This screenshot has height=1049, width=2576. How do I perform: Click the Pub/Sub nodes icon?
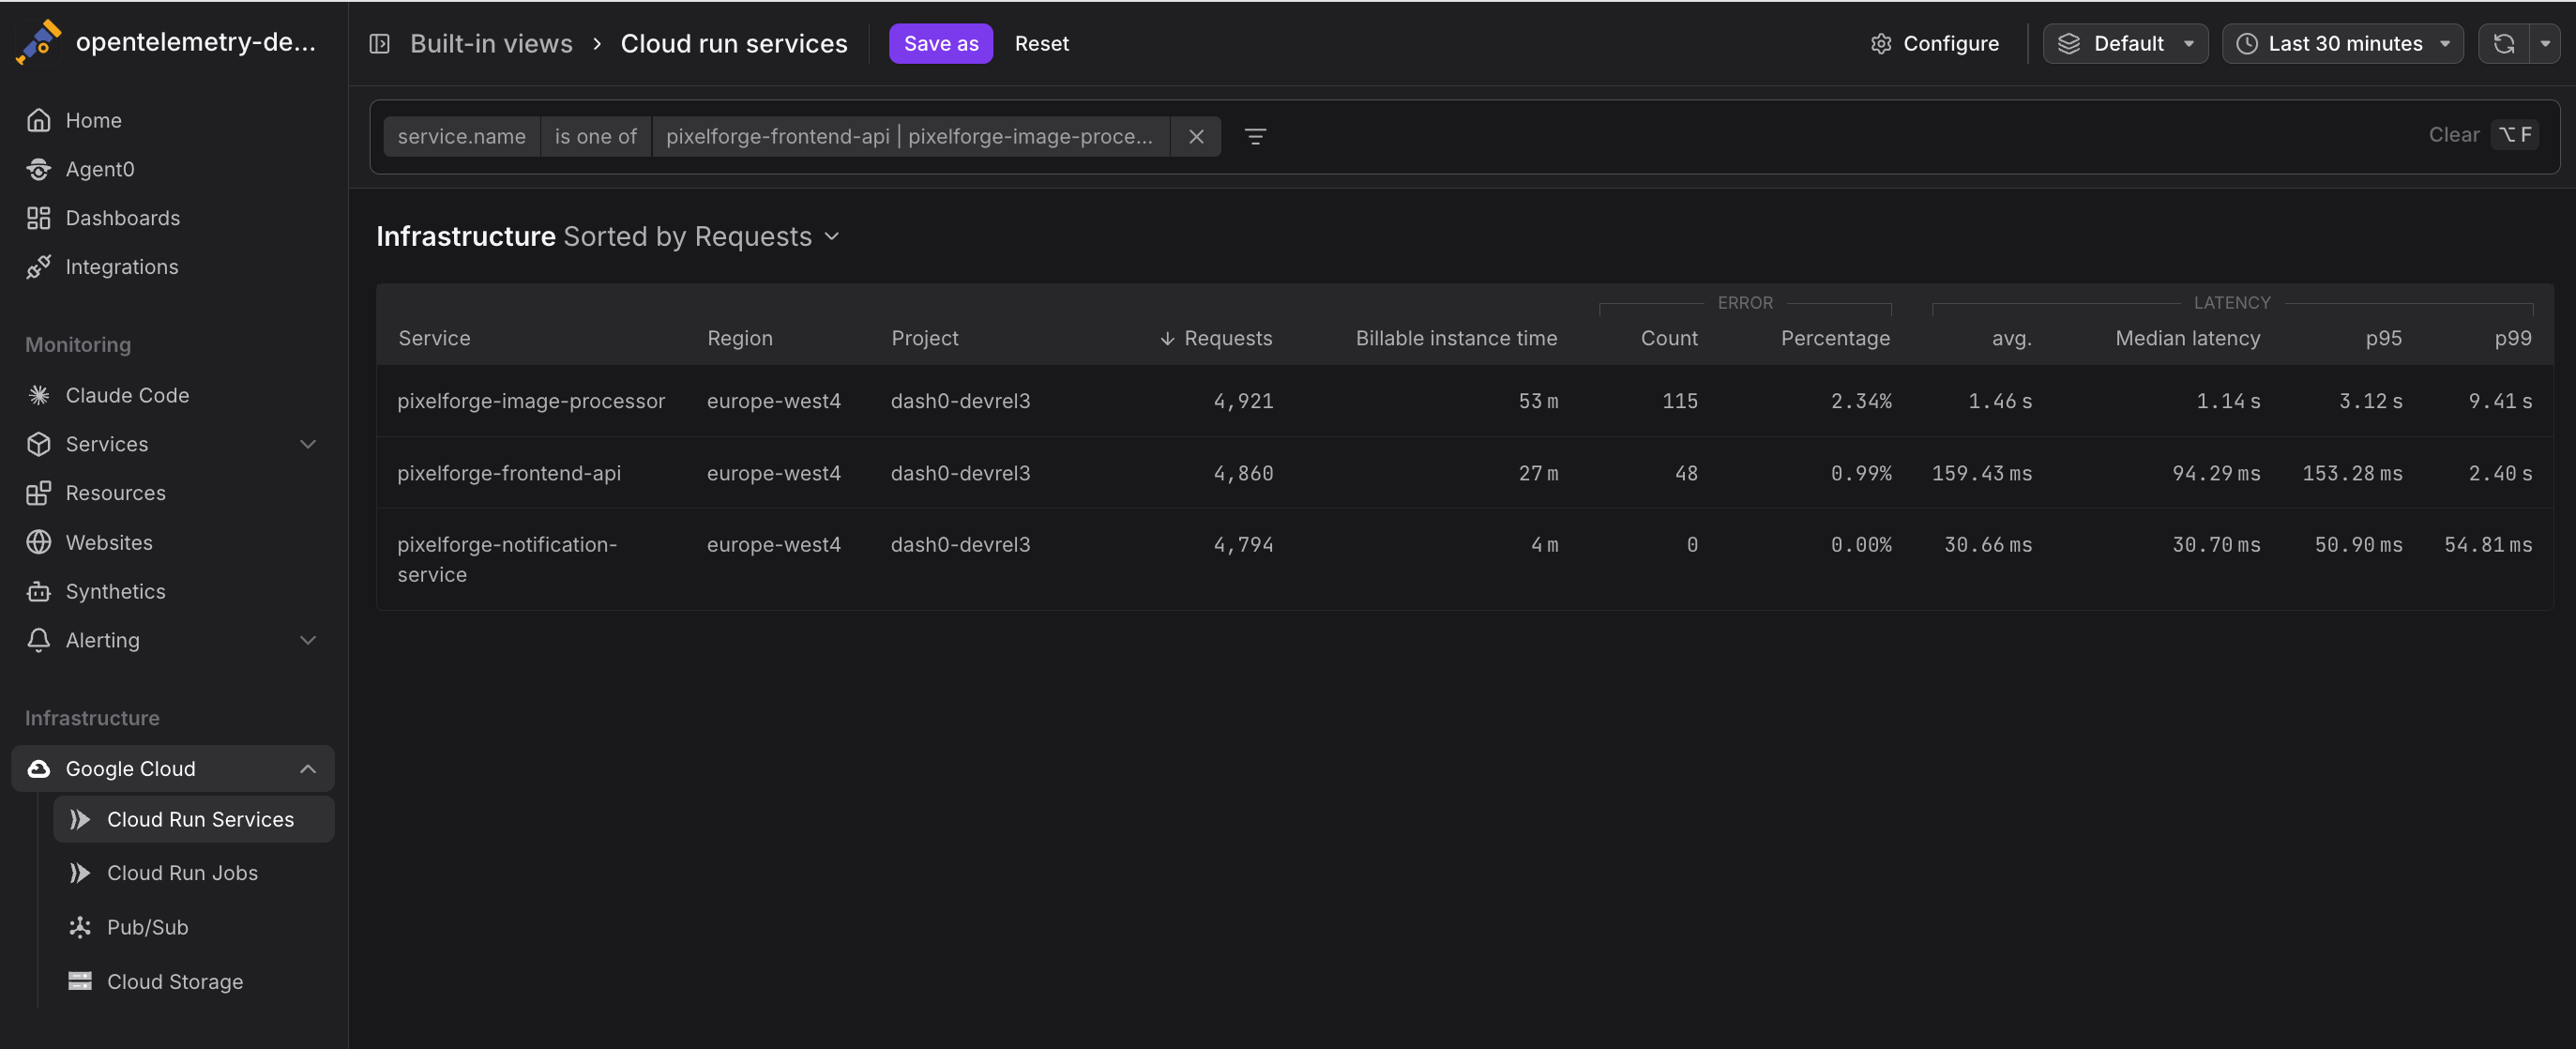[80, 927]
